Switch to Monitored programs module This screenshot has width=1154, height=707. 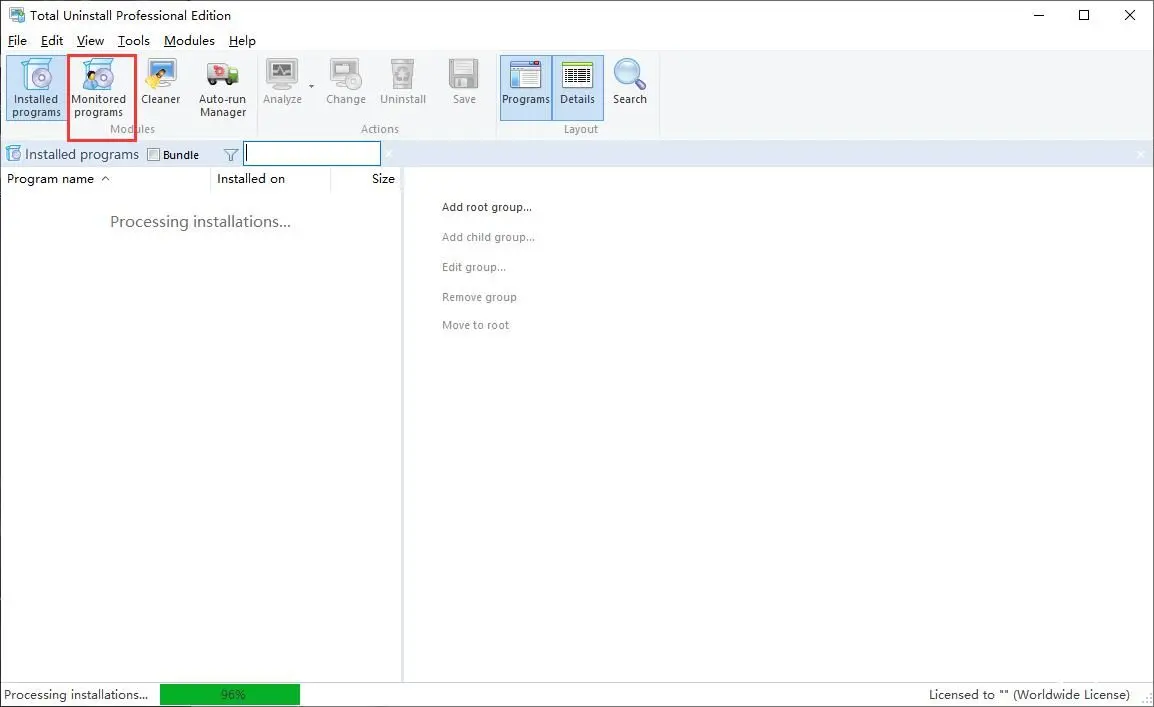pos(99,88)
